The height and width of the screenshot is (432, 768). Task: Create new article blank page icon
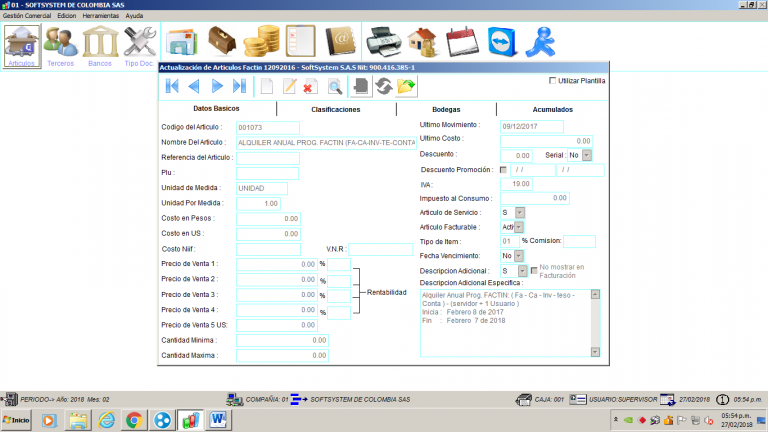coord(267,86)
